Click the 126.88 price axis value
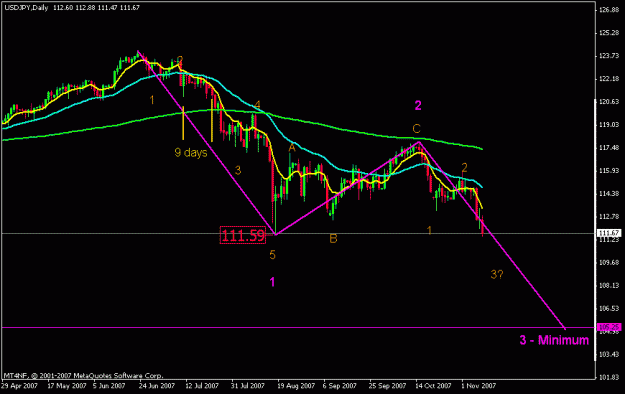625x394 pixels. point(609,10)
